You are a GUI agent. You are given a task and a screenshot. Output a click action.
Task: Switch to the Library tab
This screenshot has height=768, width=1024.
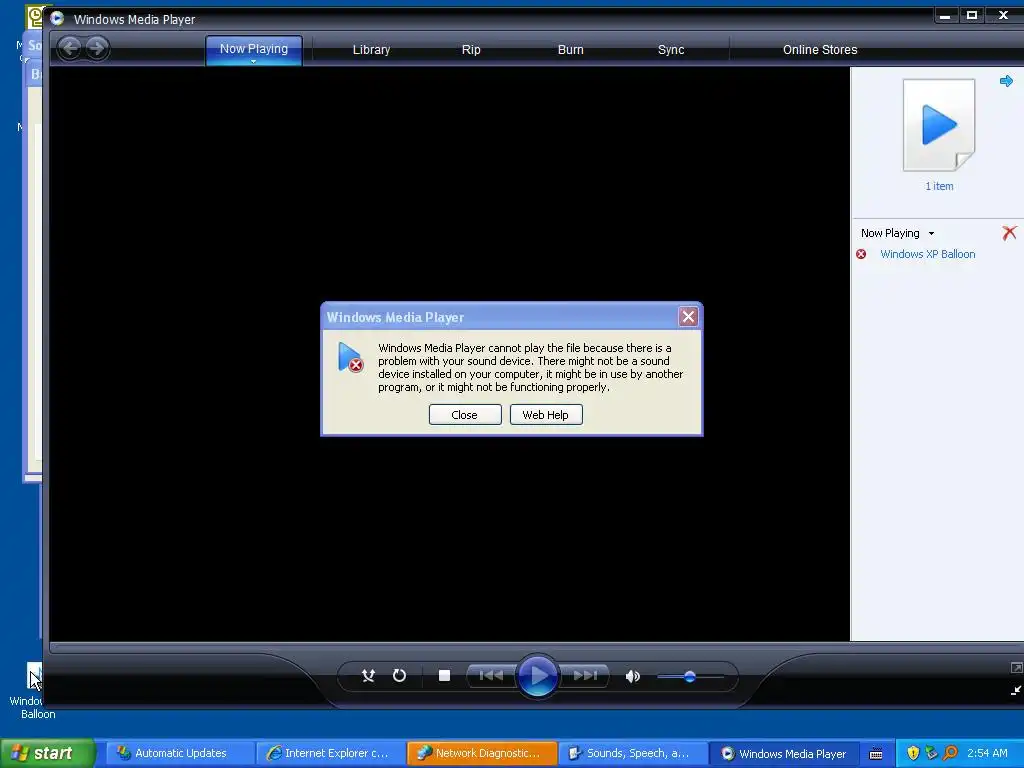(x=371, y=50)
